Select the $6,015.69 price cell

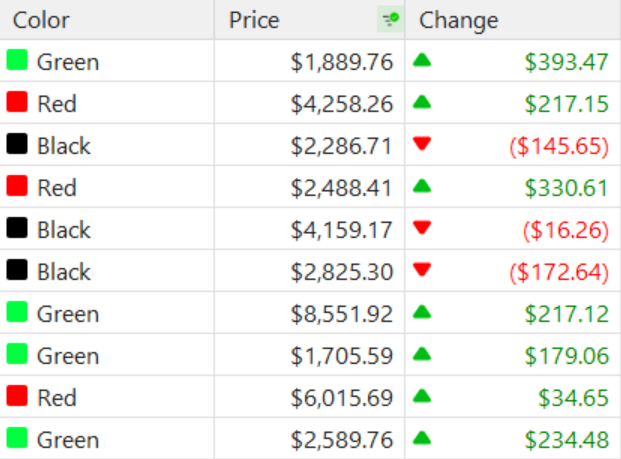click(x=341, y=398)
